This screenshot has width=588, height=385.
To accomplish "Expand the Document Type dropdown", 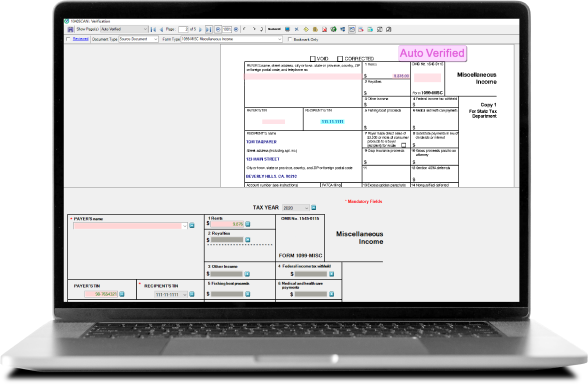I will (138, 39).
